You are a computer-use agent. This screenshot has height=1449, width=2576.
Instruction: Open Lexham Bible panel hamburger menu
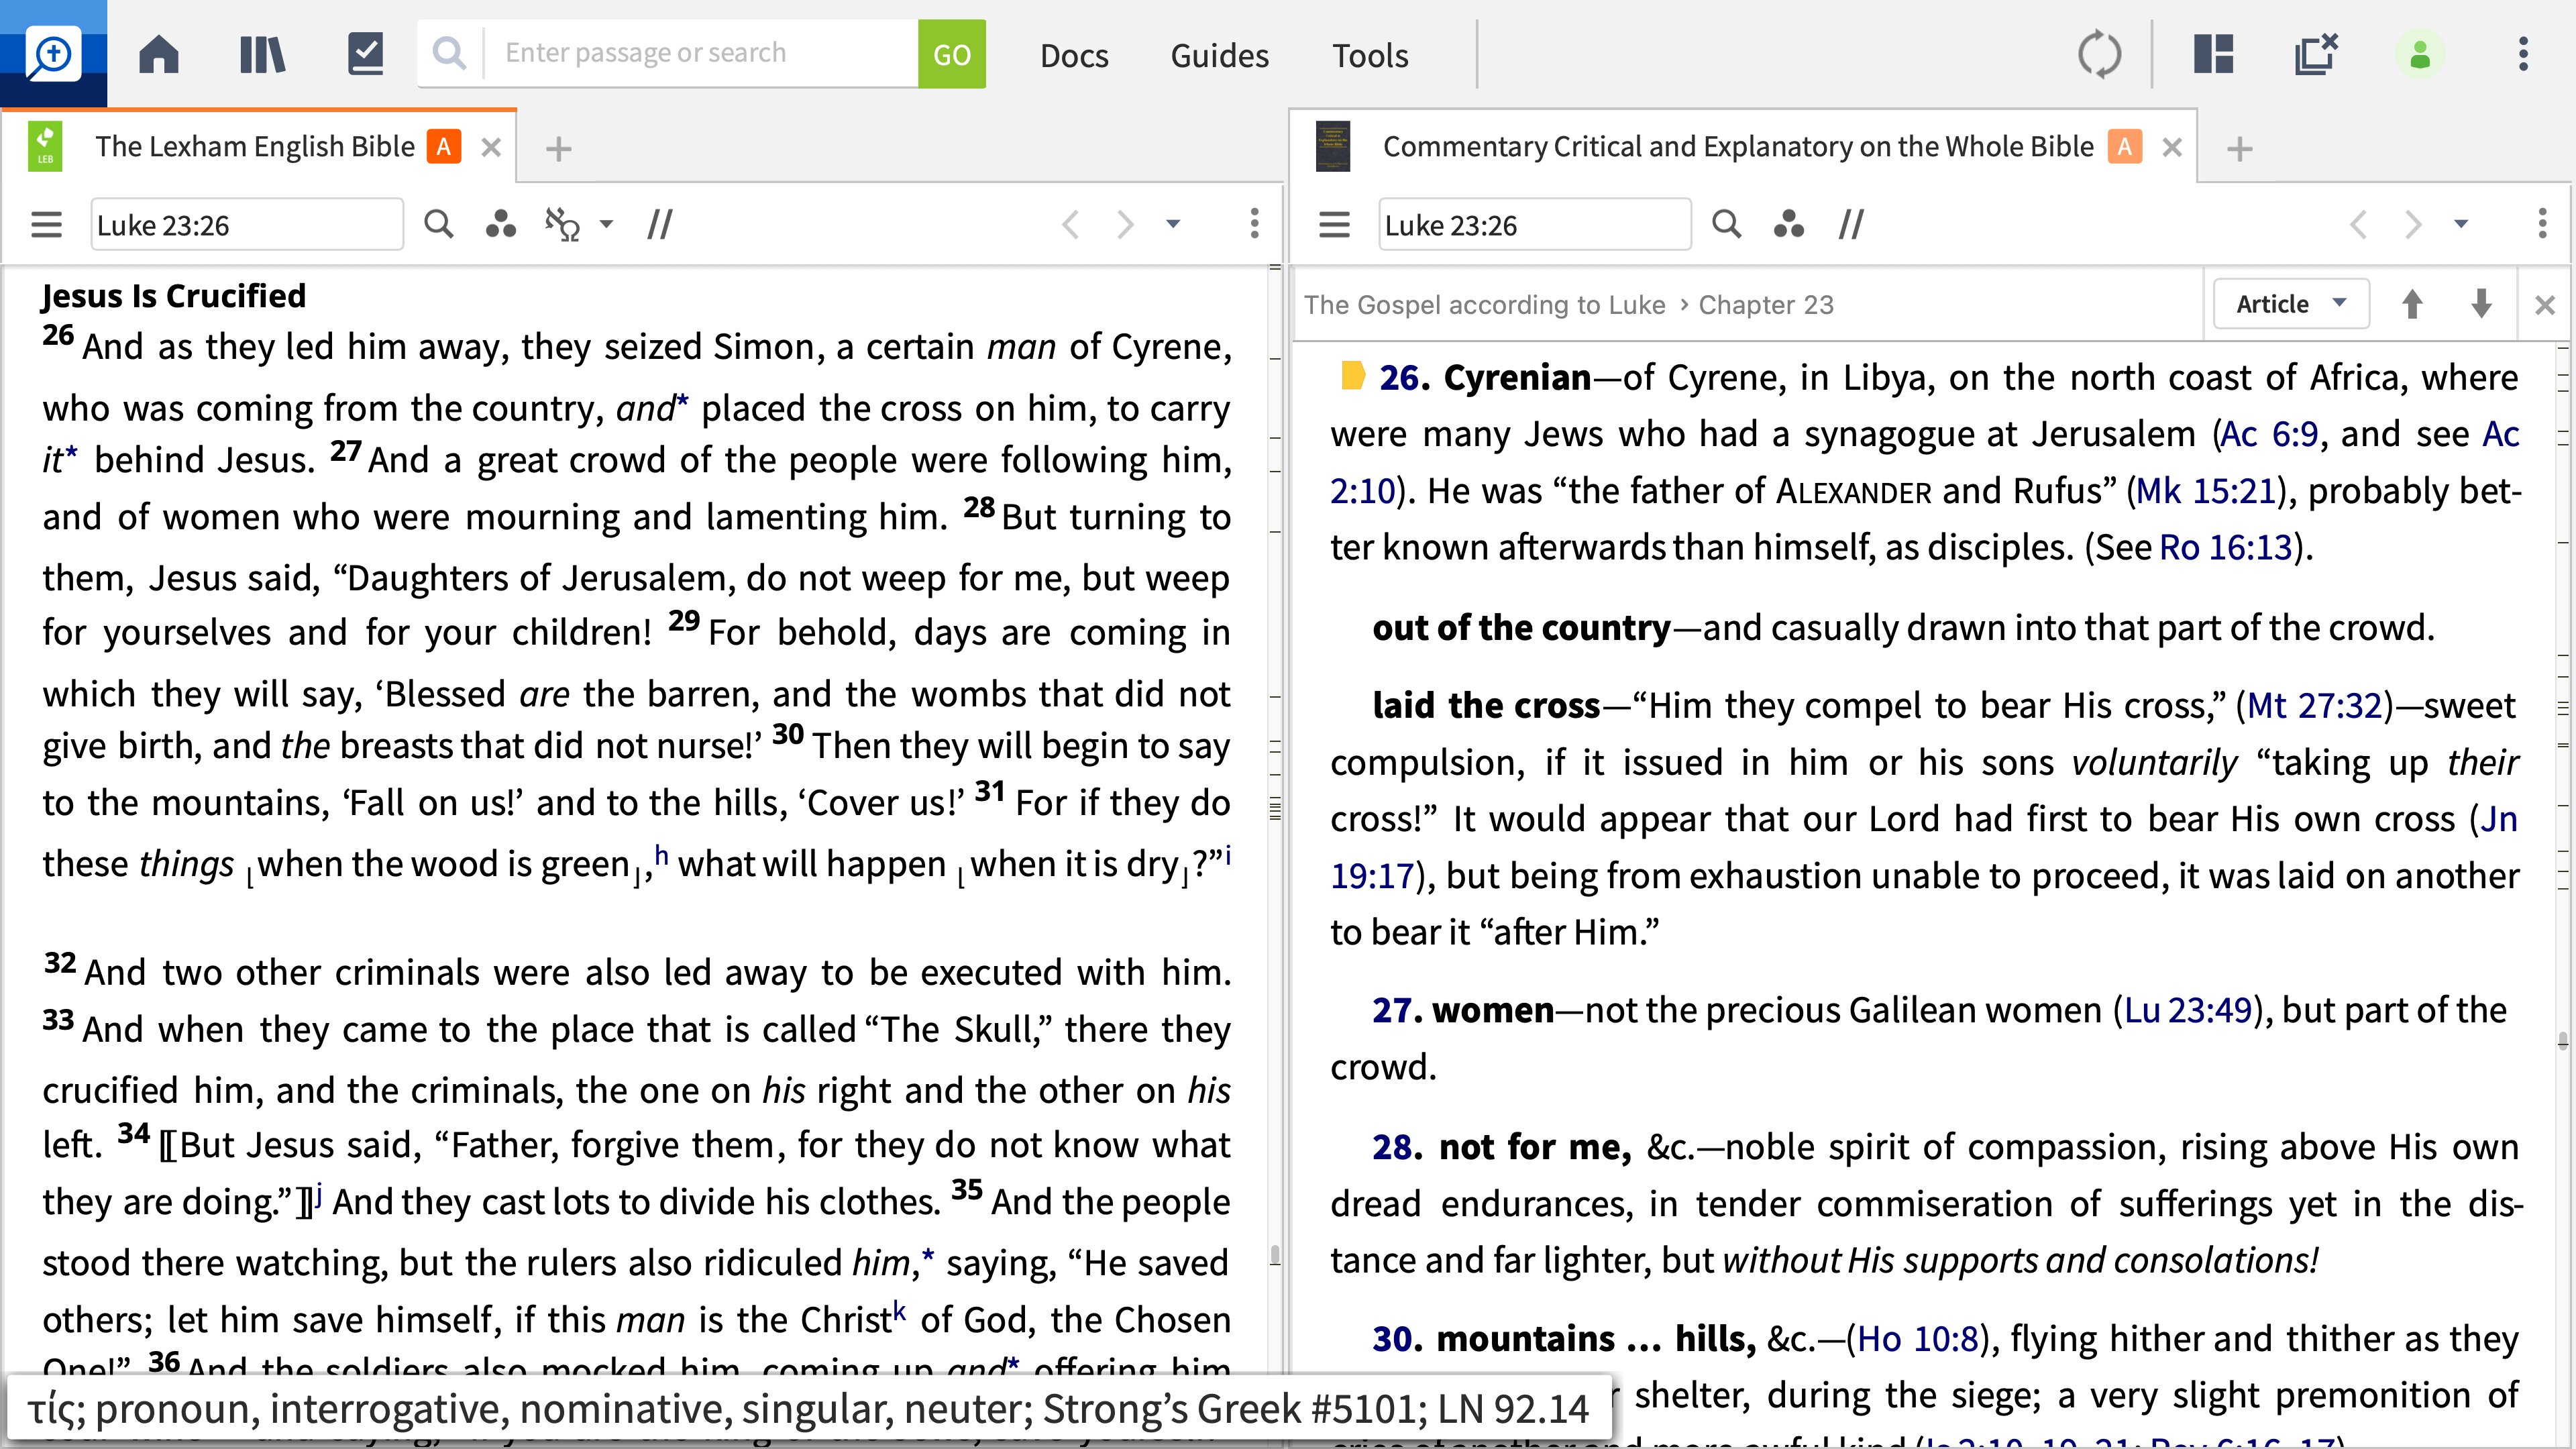click(x=46, y=224)
